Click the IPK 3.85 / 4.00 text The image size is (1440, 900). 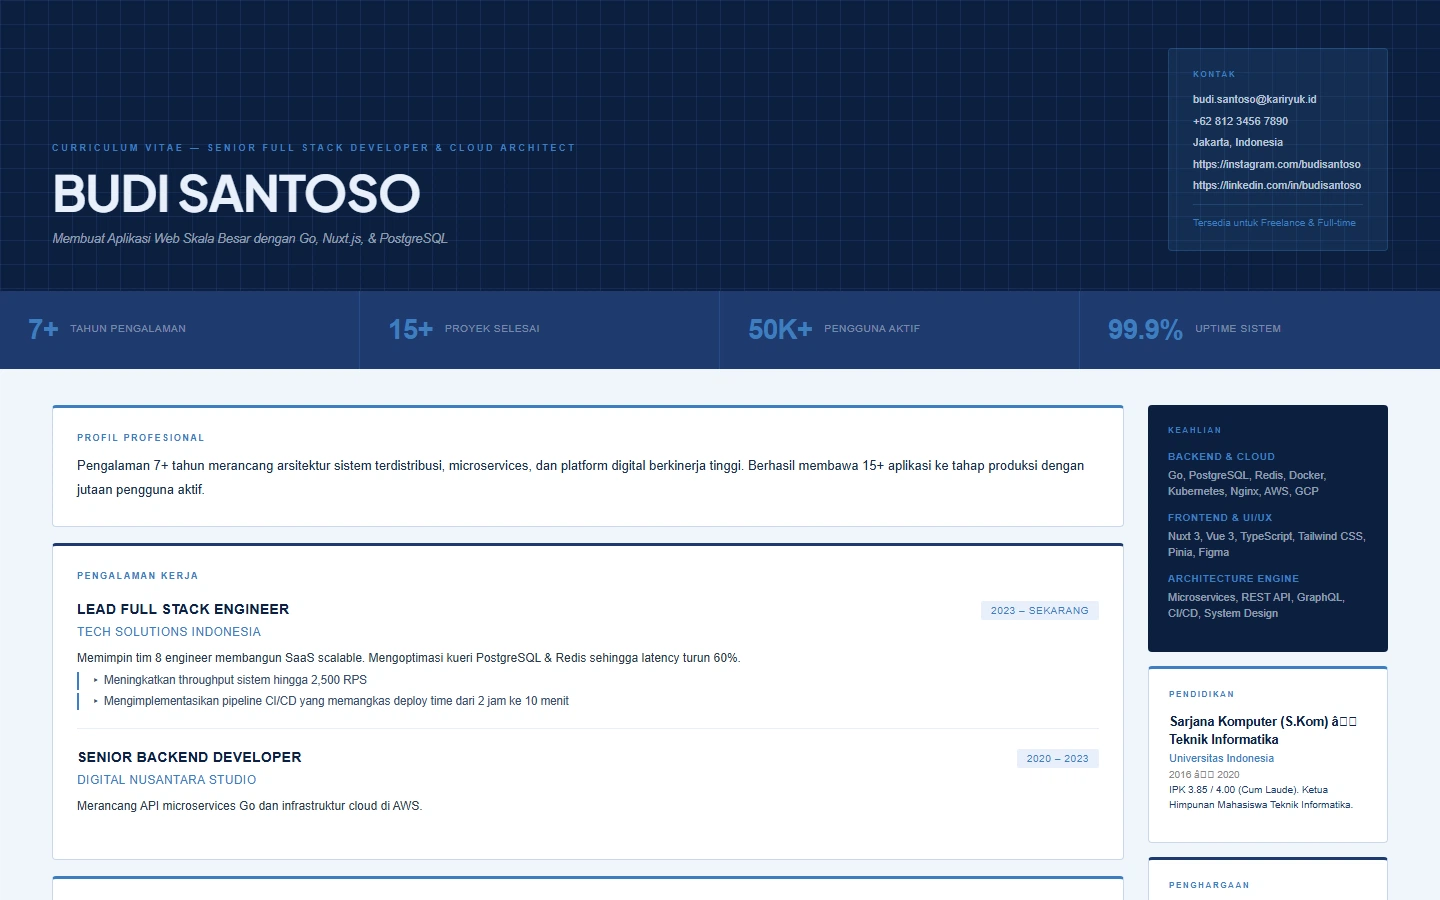tap(1260, 797)
